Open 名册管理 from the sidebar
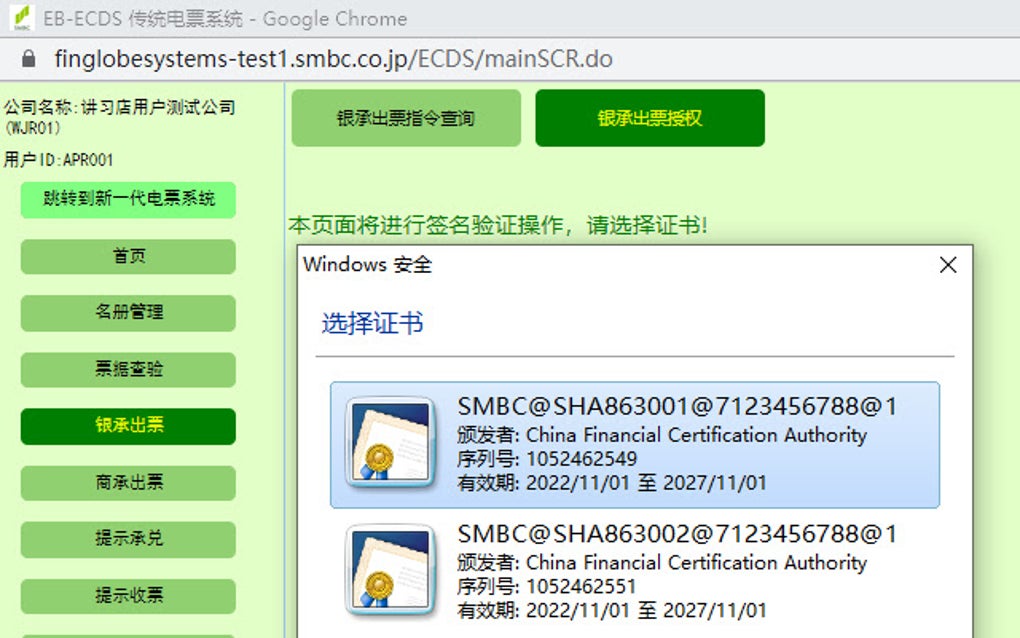This screenshot has height=638, width=1020. click(x=127, y=313)
